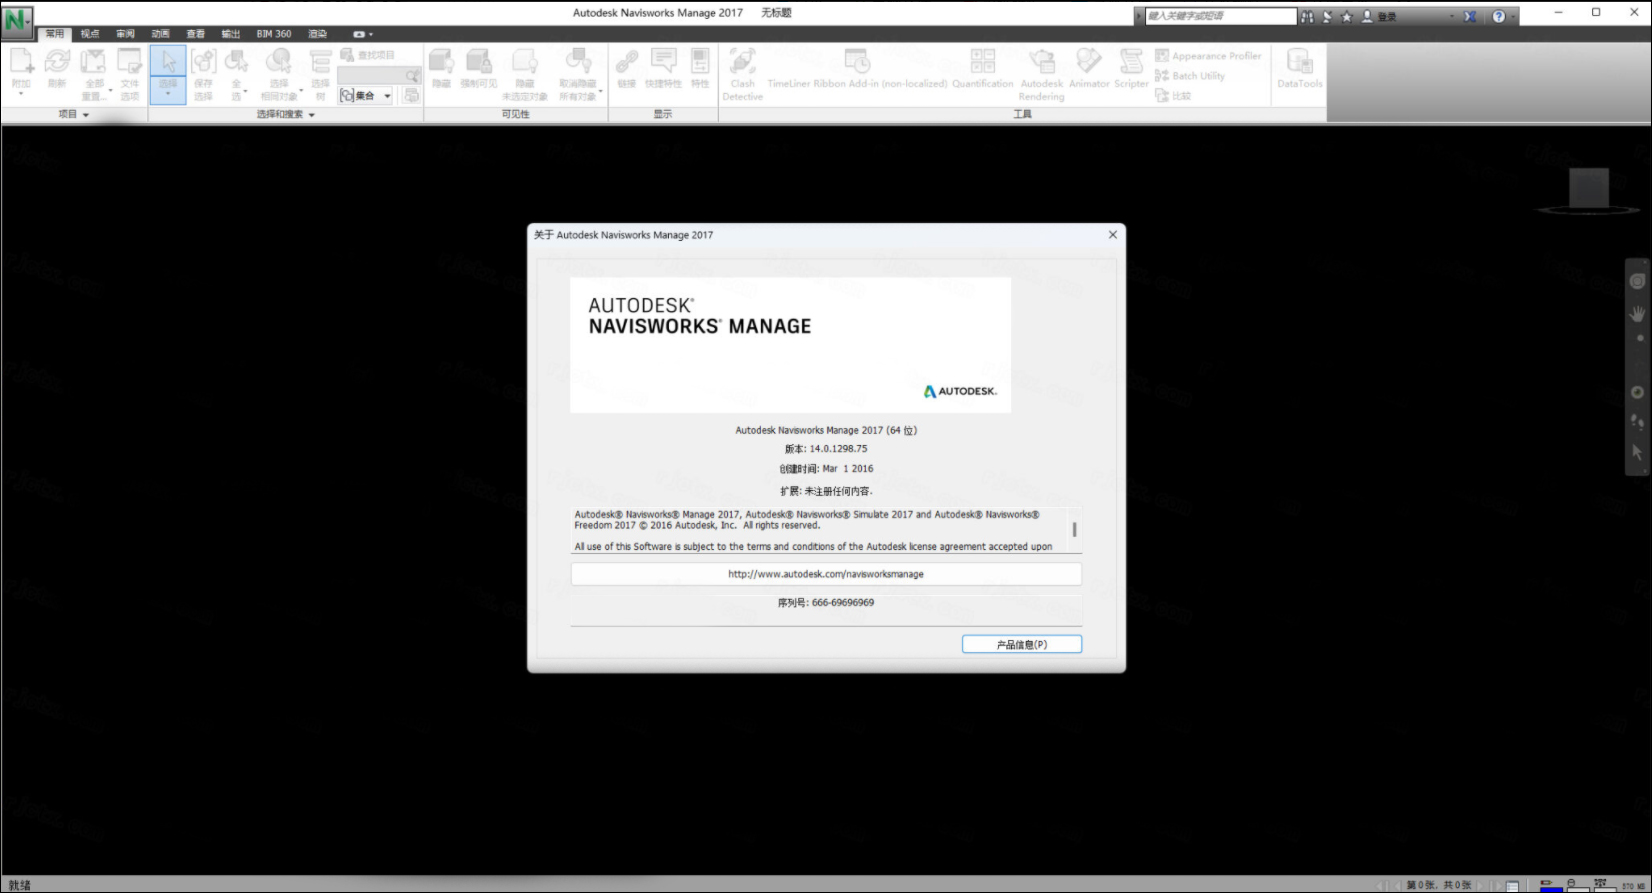Click Batch Utility
The width and height of the screenshot is (1652, 893).
(x=1190, y=76)
